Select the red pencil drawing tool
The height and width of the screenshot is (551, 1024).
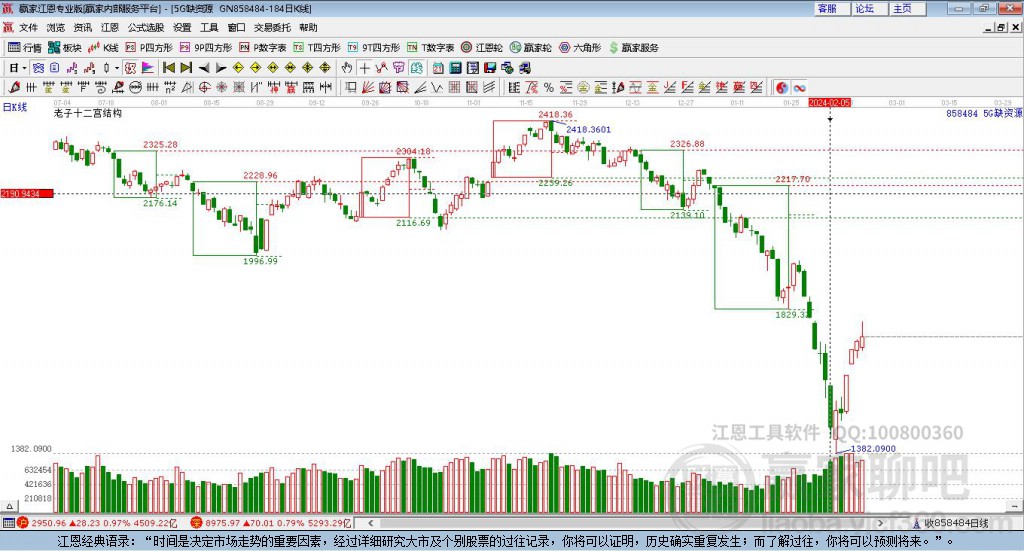point(14,87)
